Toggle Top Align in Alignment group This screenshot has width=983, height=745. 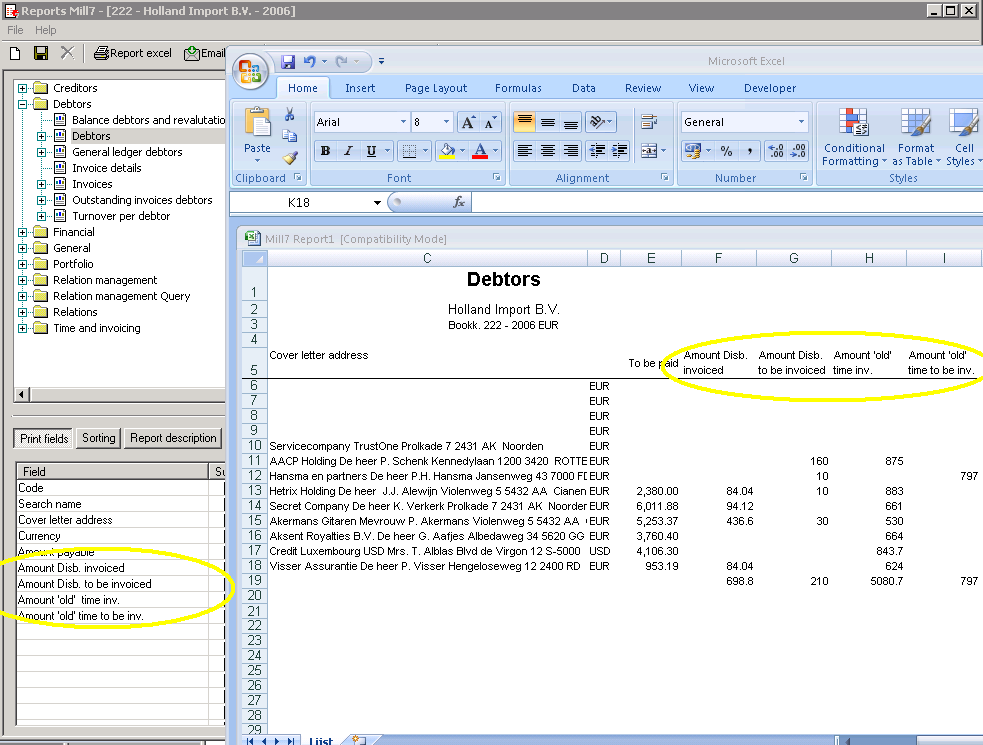[525, 122]
